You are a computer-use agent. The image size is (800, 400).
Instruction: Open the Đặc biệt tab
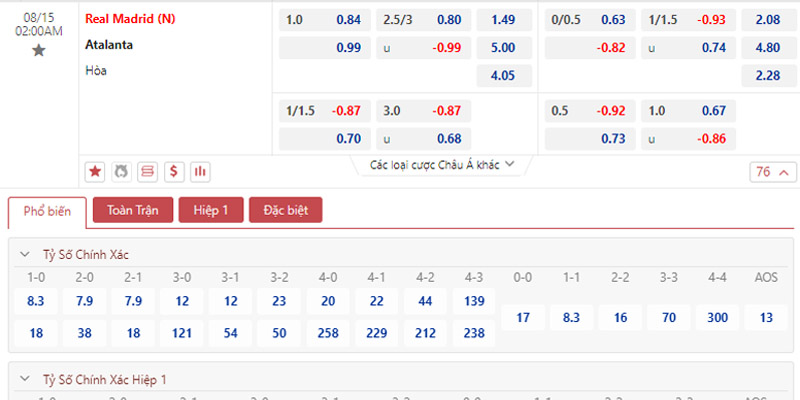286,210
